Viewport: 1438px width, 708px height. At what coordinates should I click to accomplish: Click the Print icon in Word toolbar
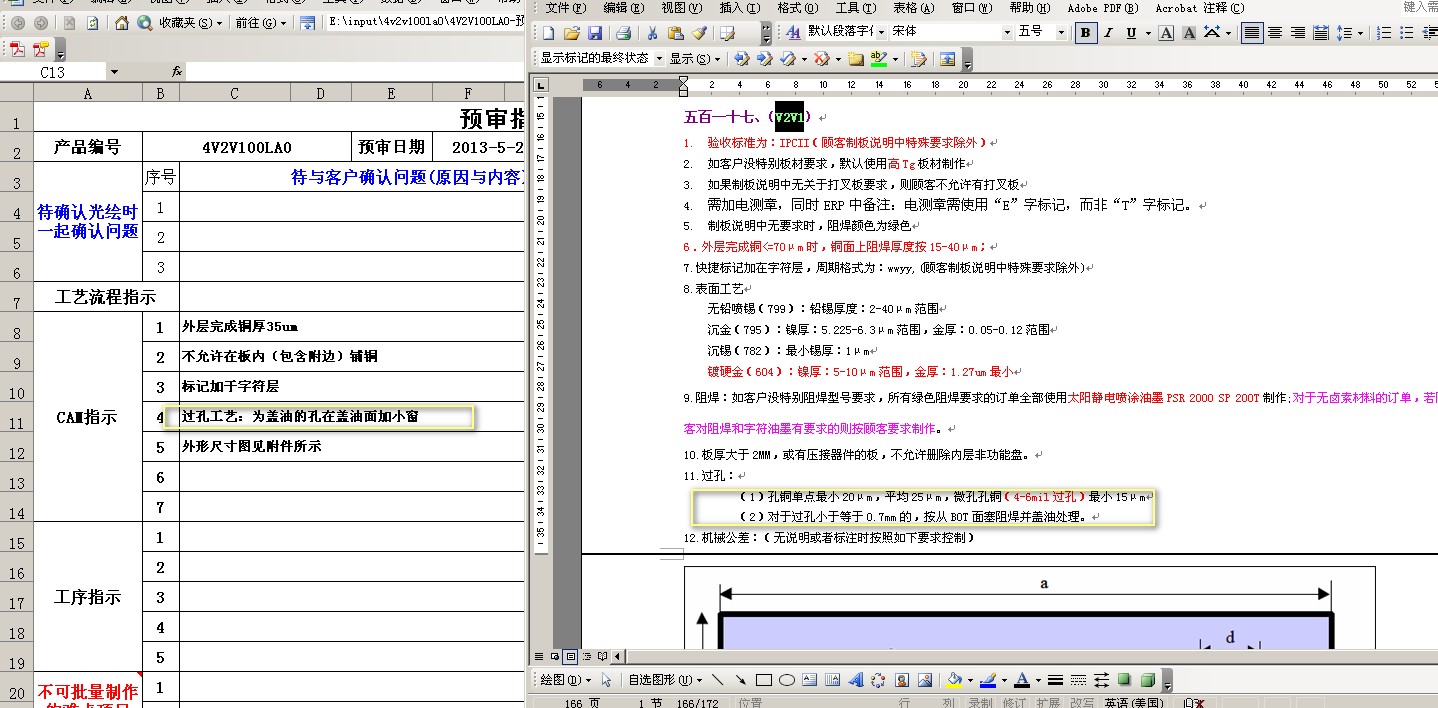click(623, 33)
